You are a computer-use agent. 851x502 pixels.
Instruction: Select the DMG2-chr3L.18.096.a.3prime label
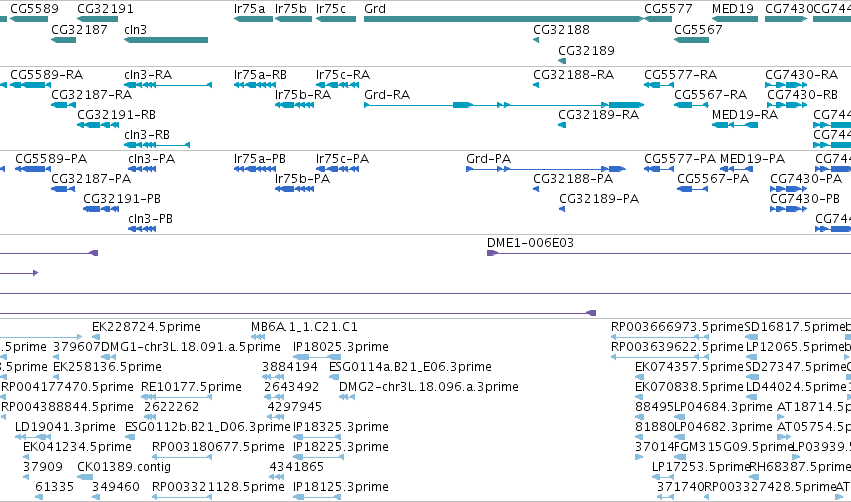coord(429,386)
